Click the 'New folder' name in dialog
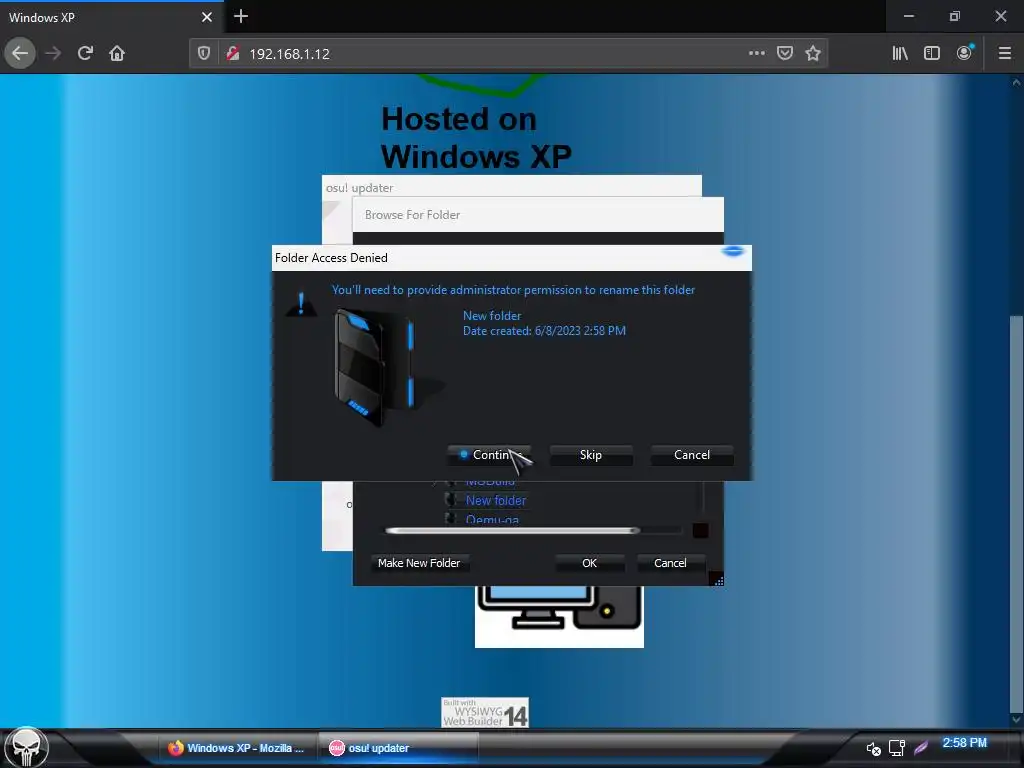Viewport: 1024px width, 768px height. [492, 315]
